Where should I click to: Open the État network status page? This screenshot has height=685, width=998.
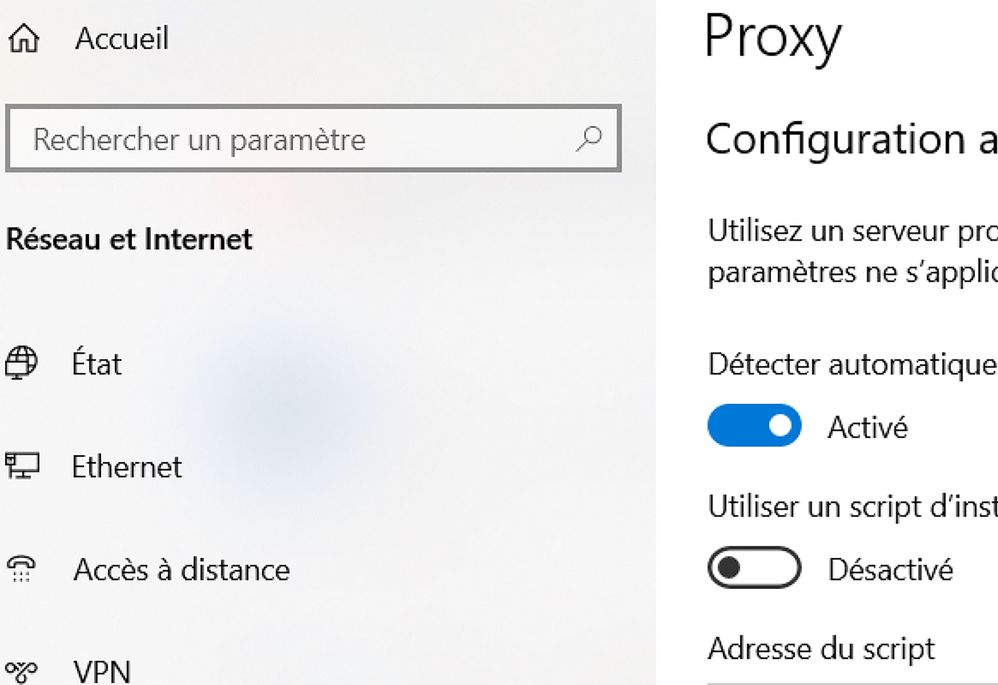pyautogui.click(x=97, y=363)
